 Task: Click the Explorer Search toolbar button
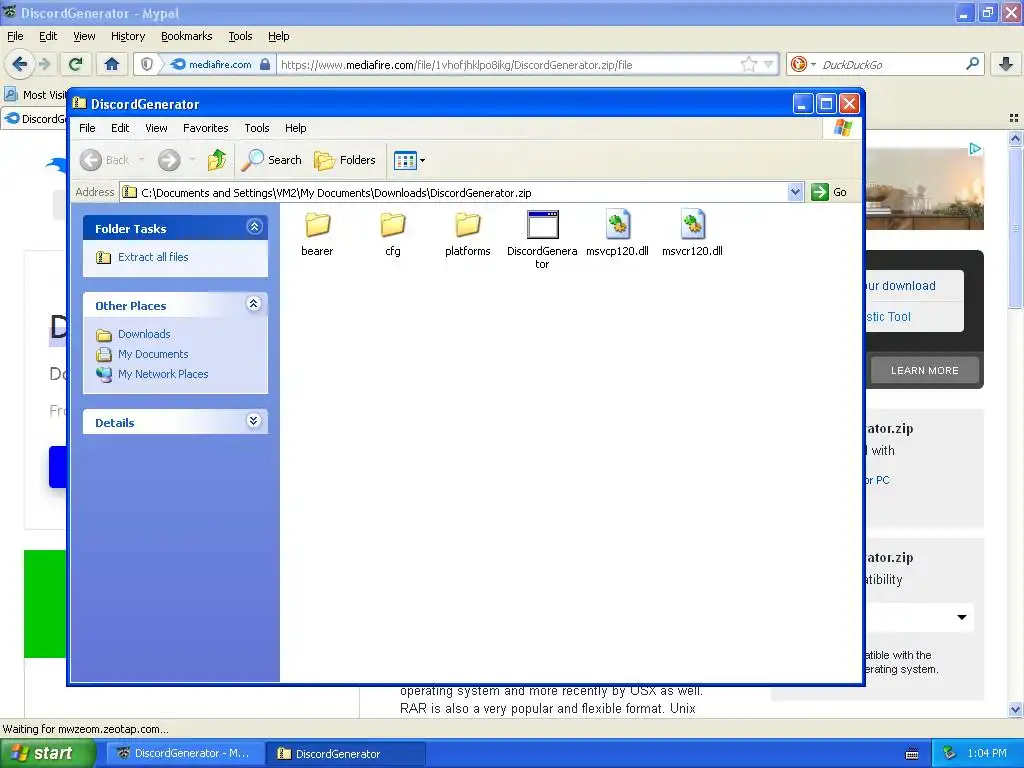pyautogui.click(x=272, y=160)
